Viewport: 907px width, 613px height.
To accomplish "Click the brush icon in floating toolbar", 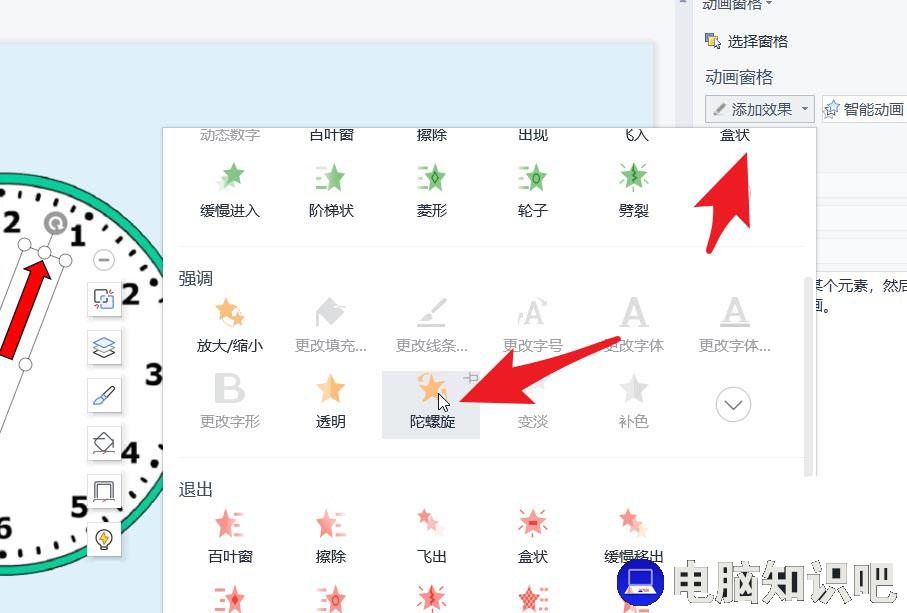I will point(104,396).
